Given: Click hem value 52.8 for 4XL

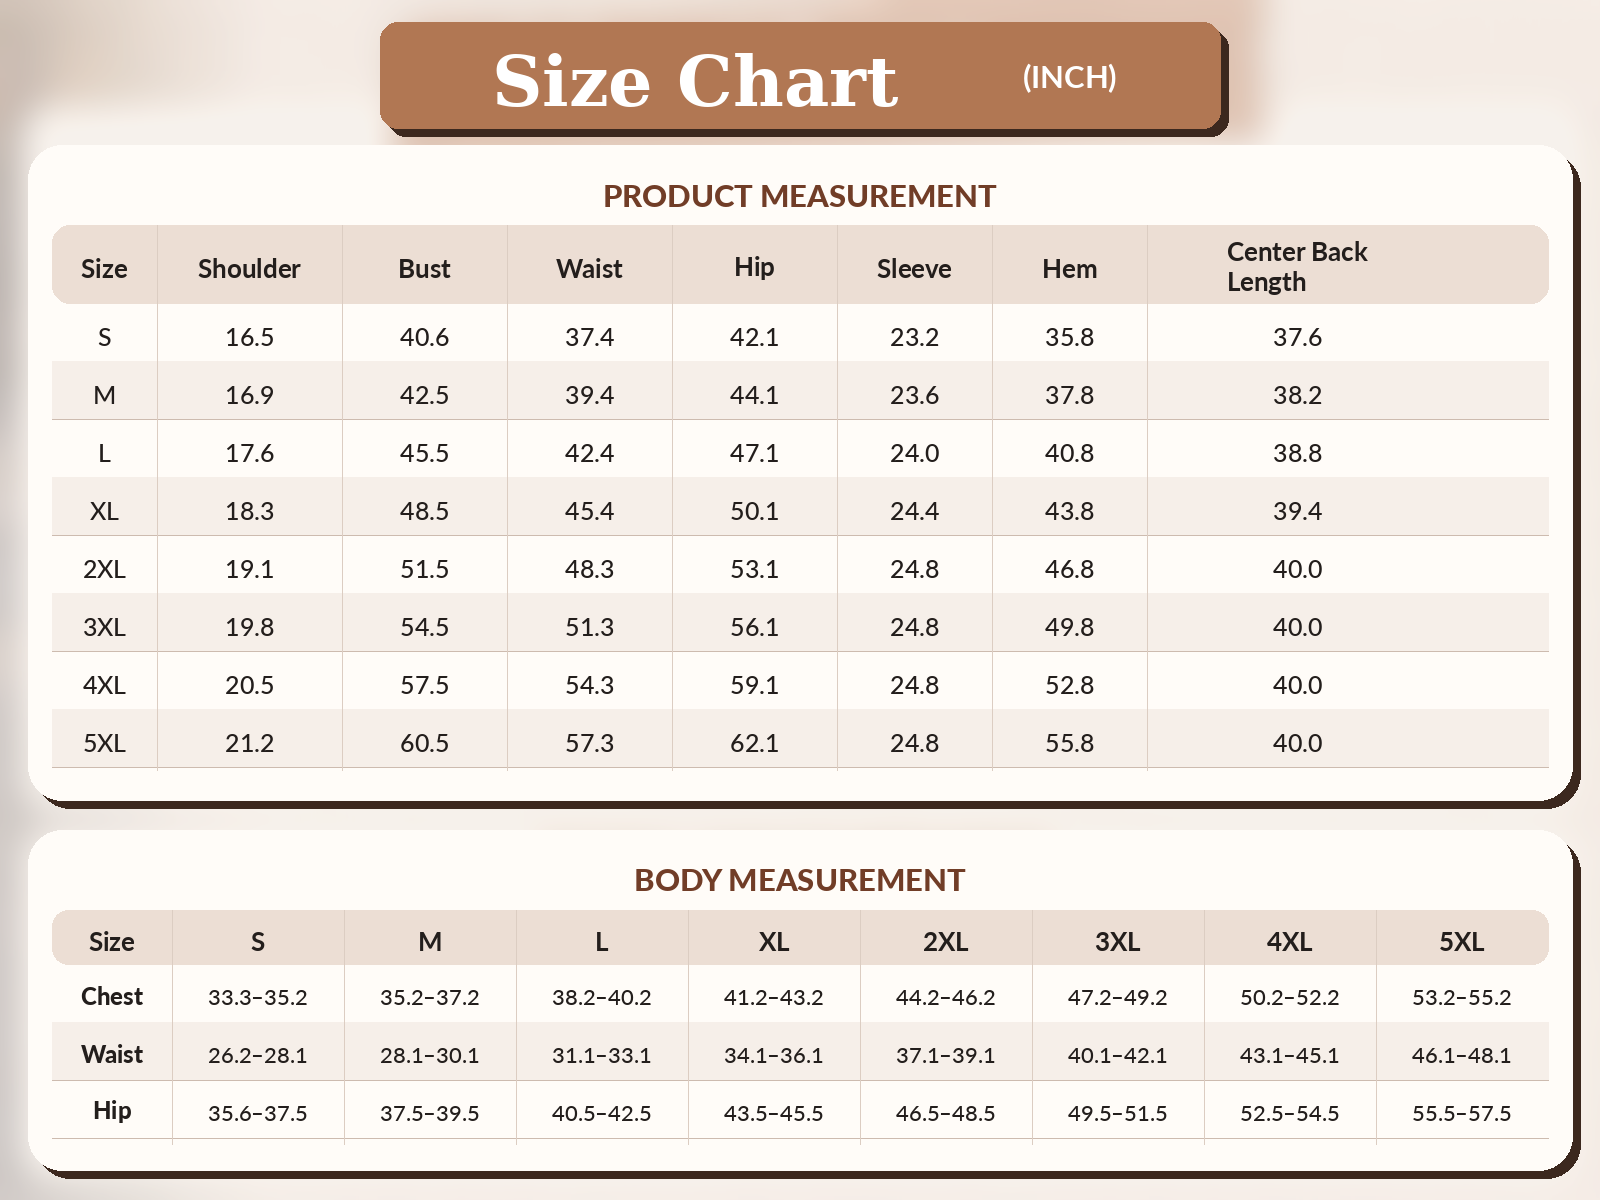Looking at the screenshot, I should tap(1069, 685).
